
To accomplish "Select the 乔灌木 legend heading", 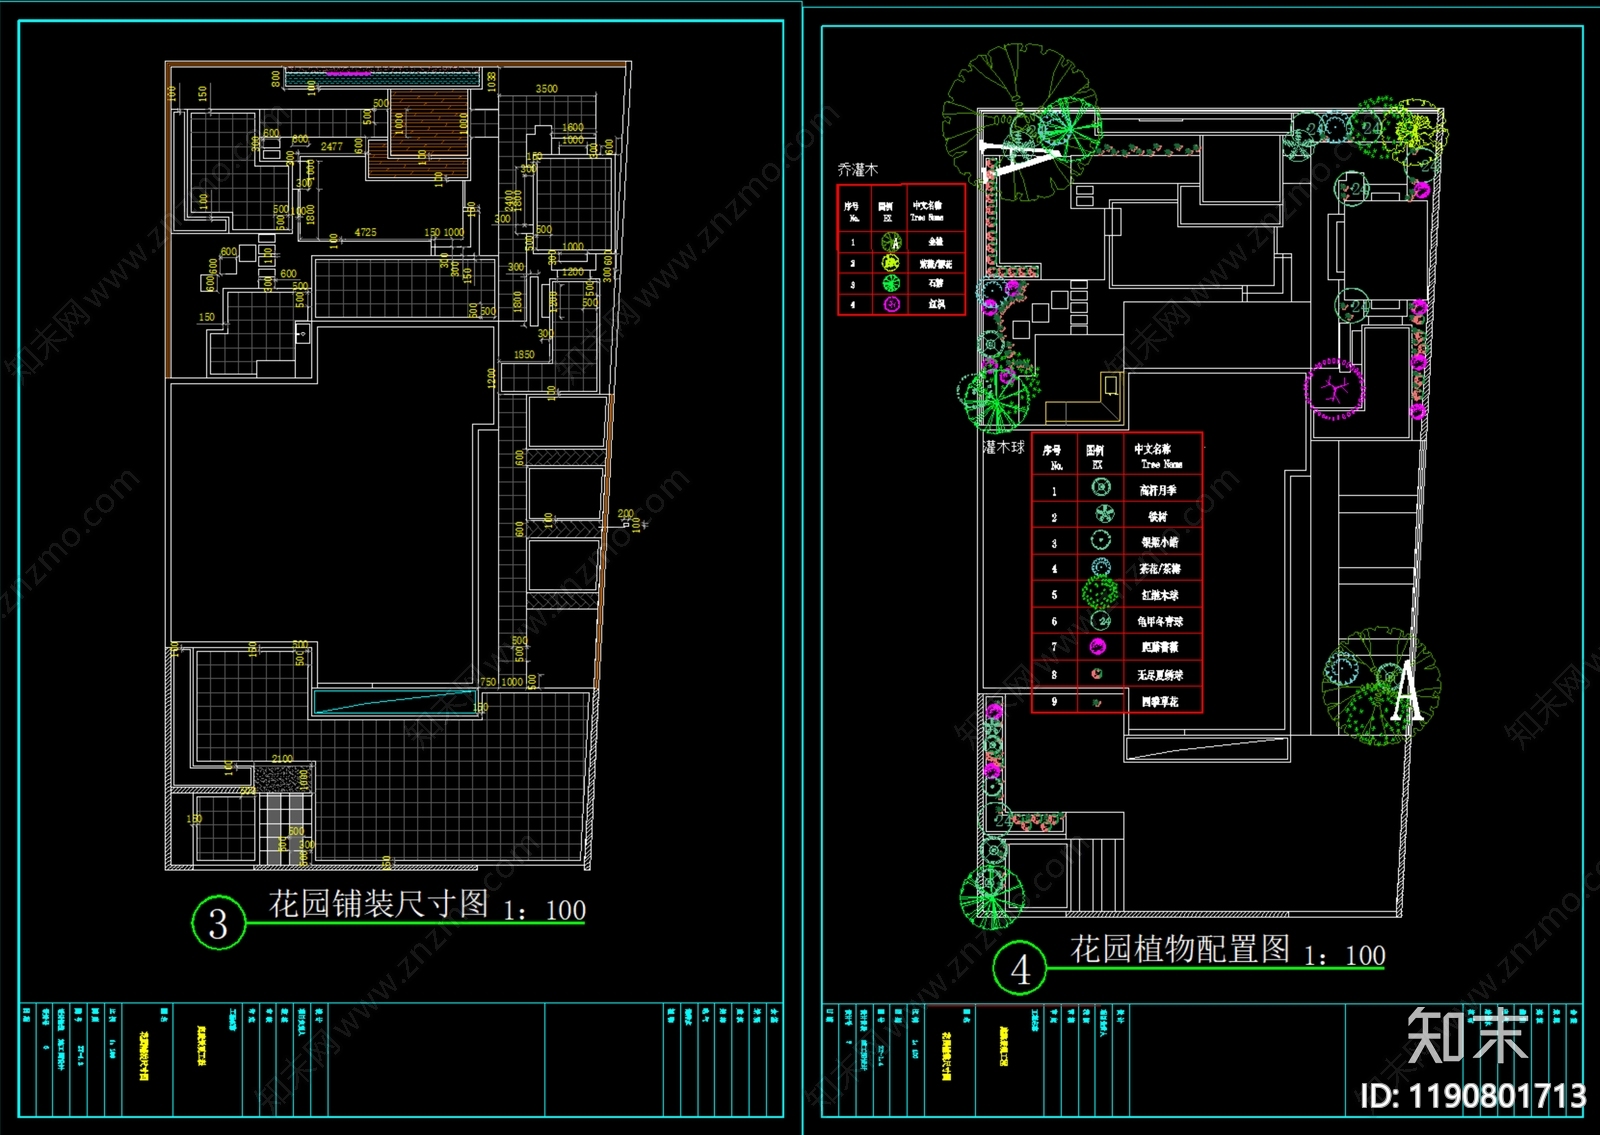I will [857, 170].
